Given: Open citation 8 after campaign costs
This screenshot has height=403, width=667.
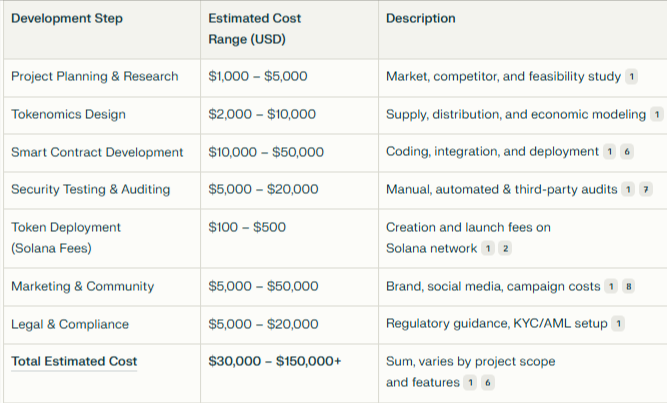Looking at the screenshot, I should 628,286.
